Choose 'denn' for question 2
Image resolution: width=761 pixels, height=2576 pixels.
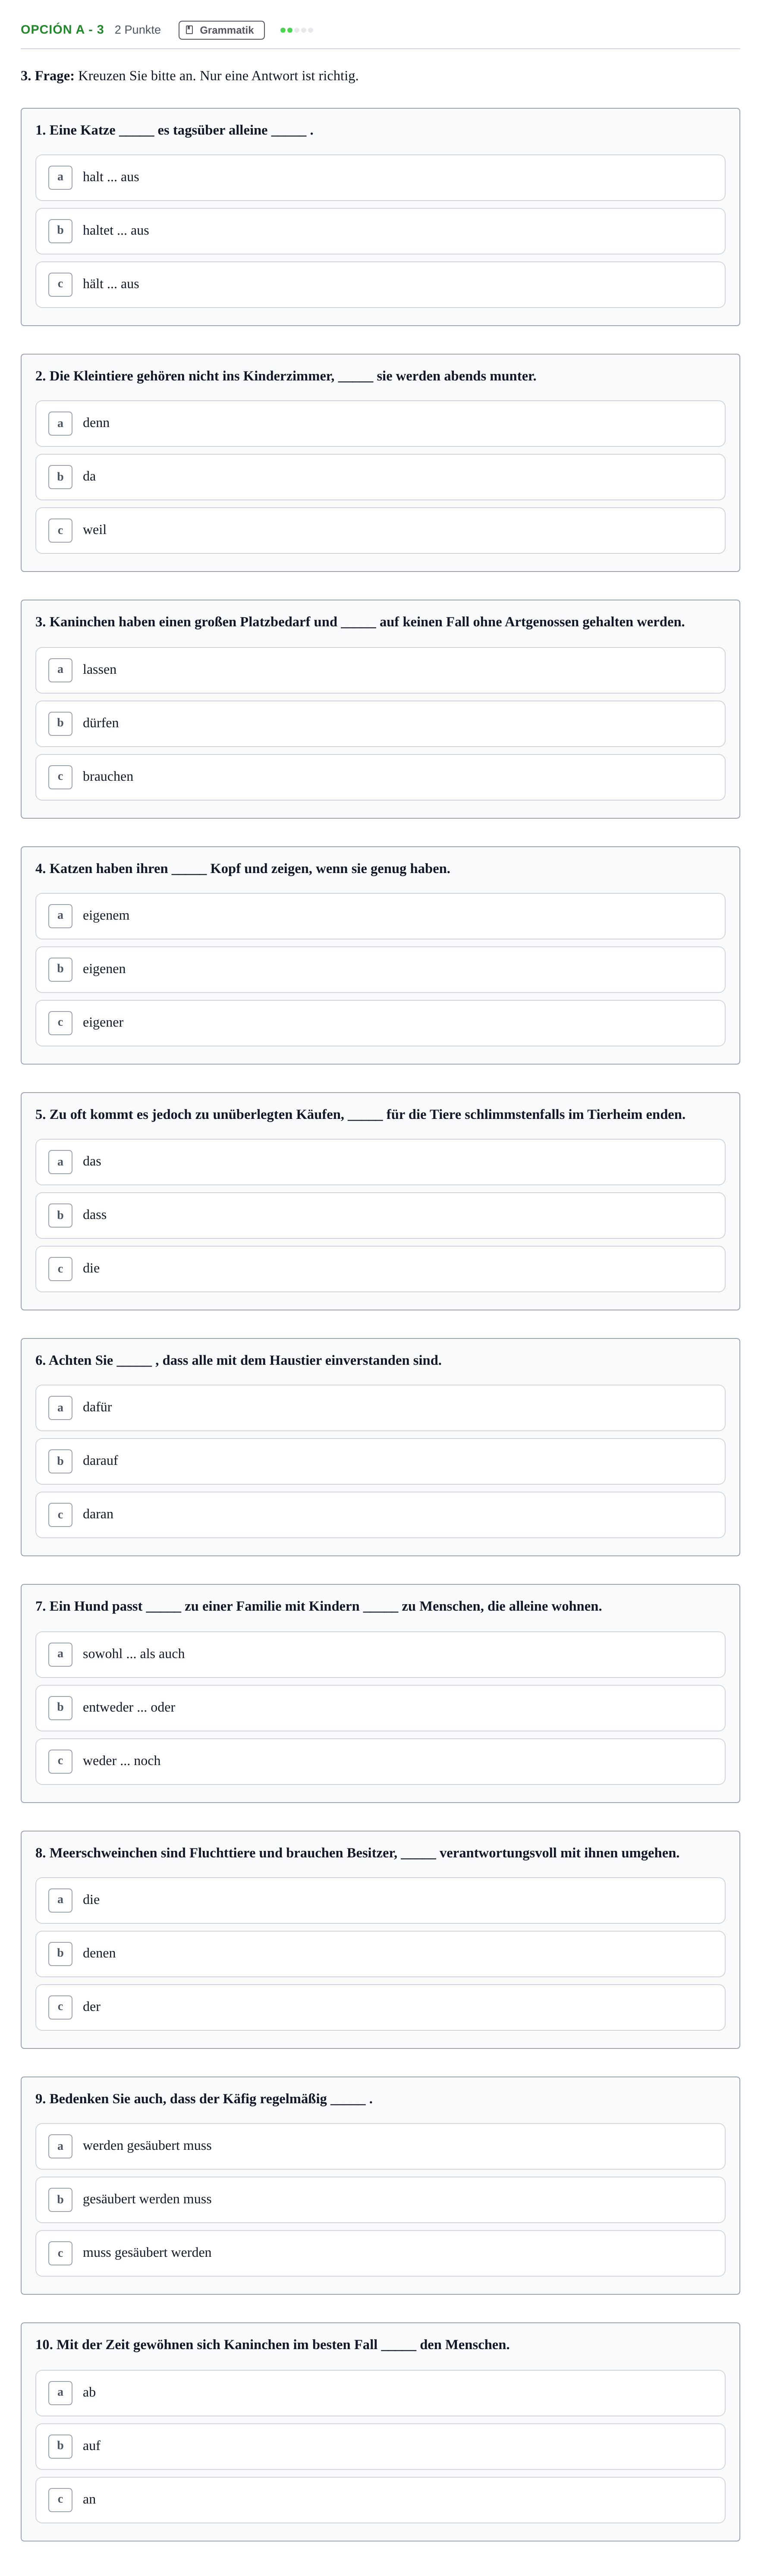point(380,424)
